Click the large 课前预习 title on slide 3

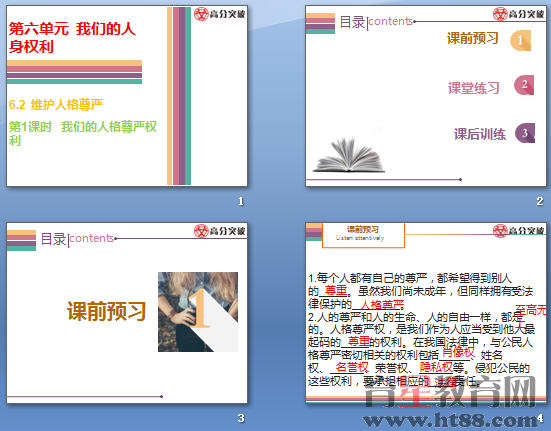(x=106, y=311)
